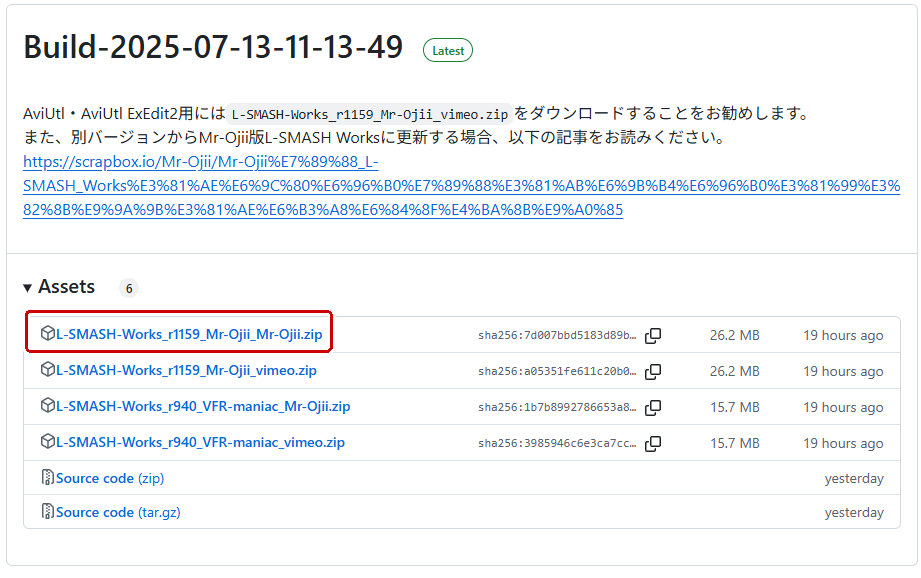Download L-SMASH-Works_r940_VFR-maniac_Mr-Ojii.zip asset

coord(203,406)
